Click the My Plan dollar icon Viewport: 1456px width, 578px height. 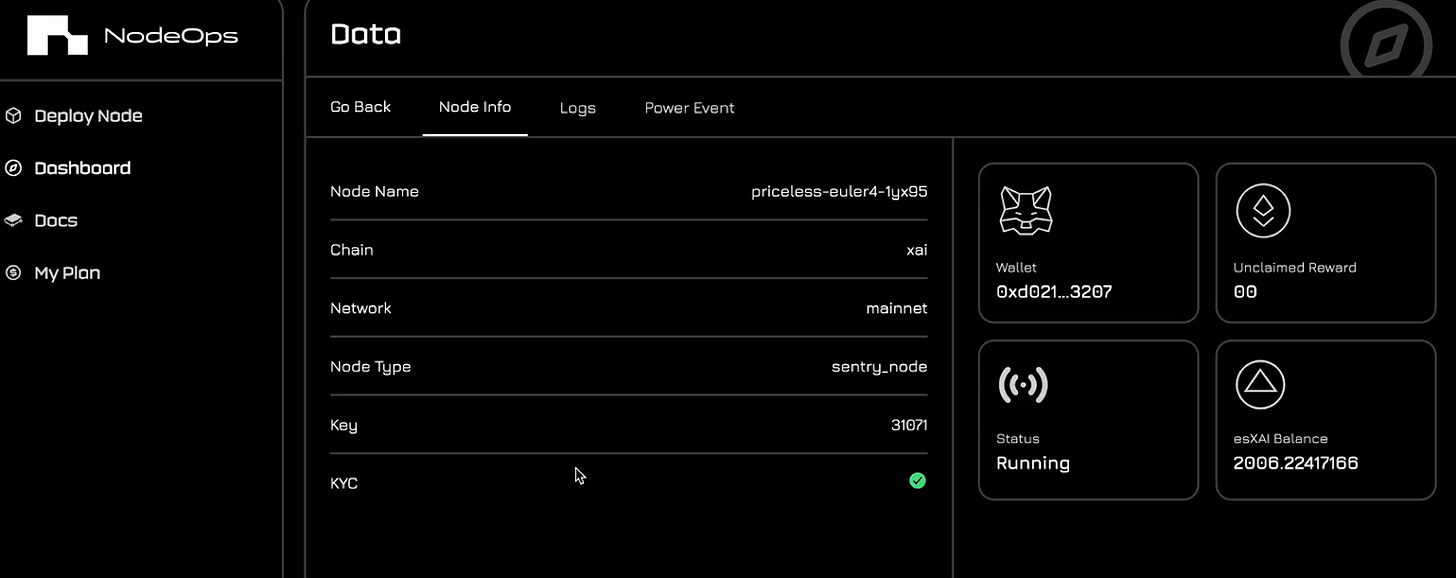click(x=14, y=272)
